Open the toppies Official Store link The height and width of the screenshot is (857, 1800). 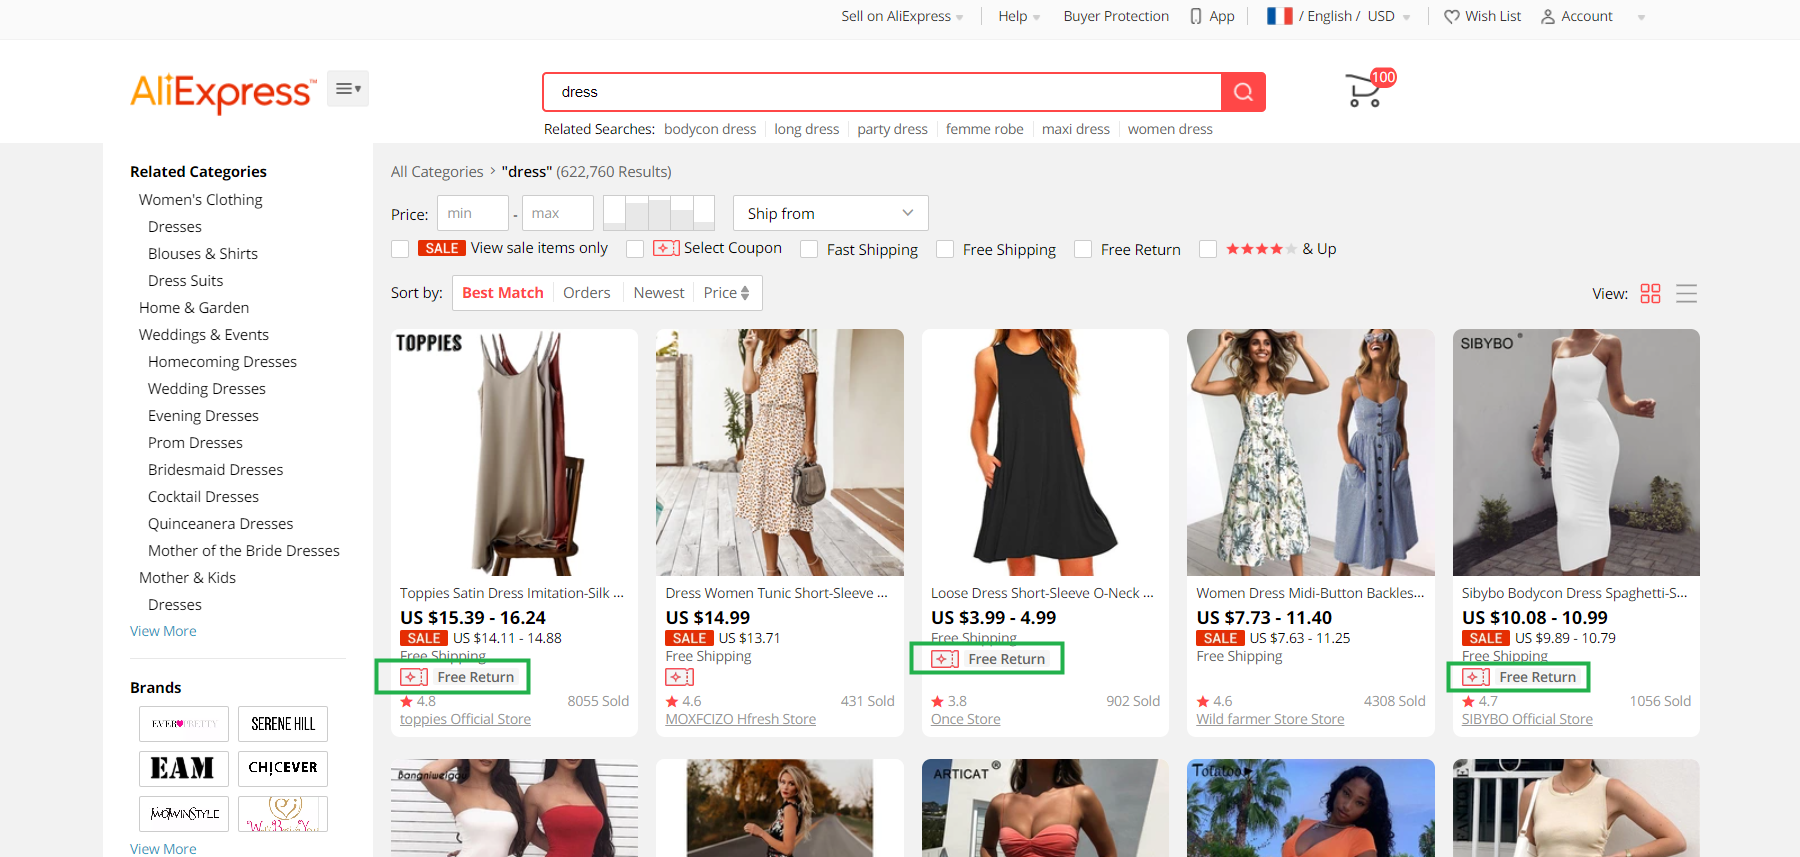pos(465,719)
